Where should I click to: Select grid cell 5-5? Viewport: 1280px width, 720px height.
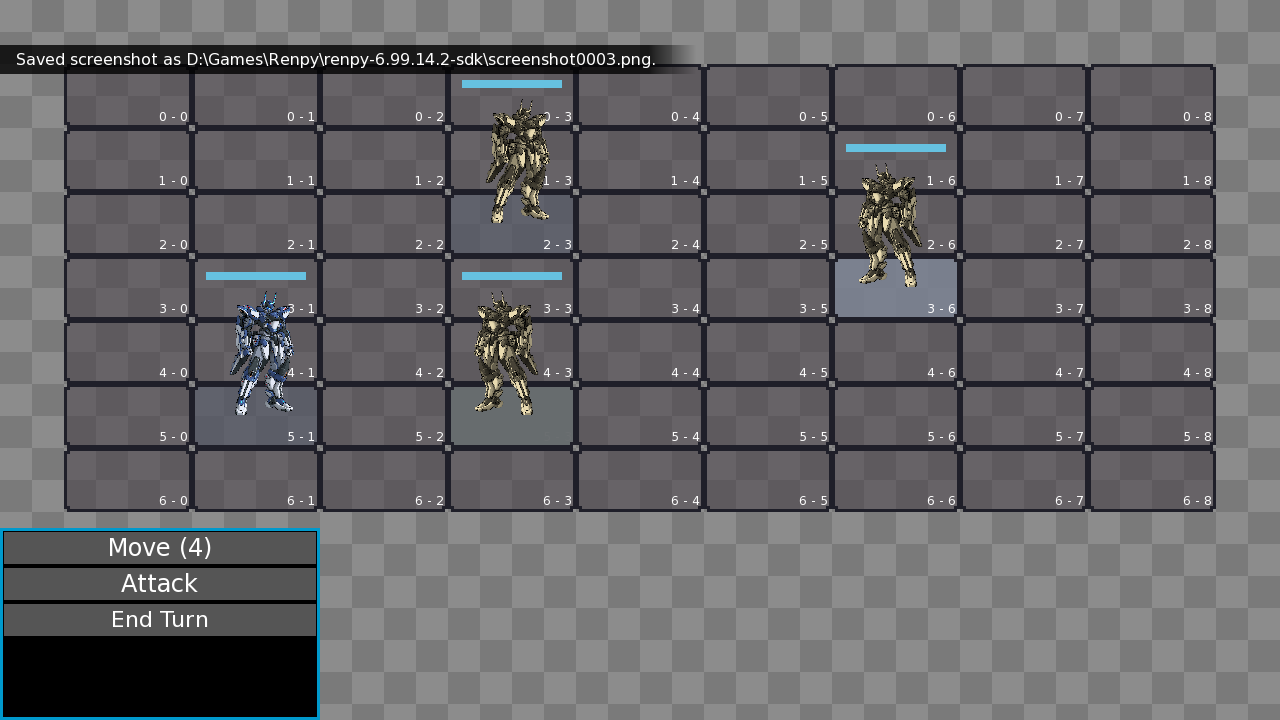coord(768,416)
